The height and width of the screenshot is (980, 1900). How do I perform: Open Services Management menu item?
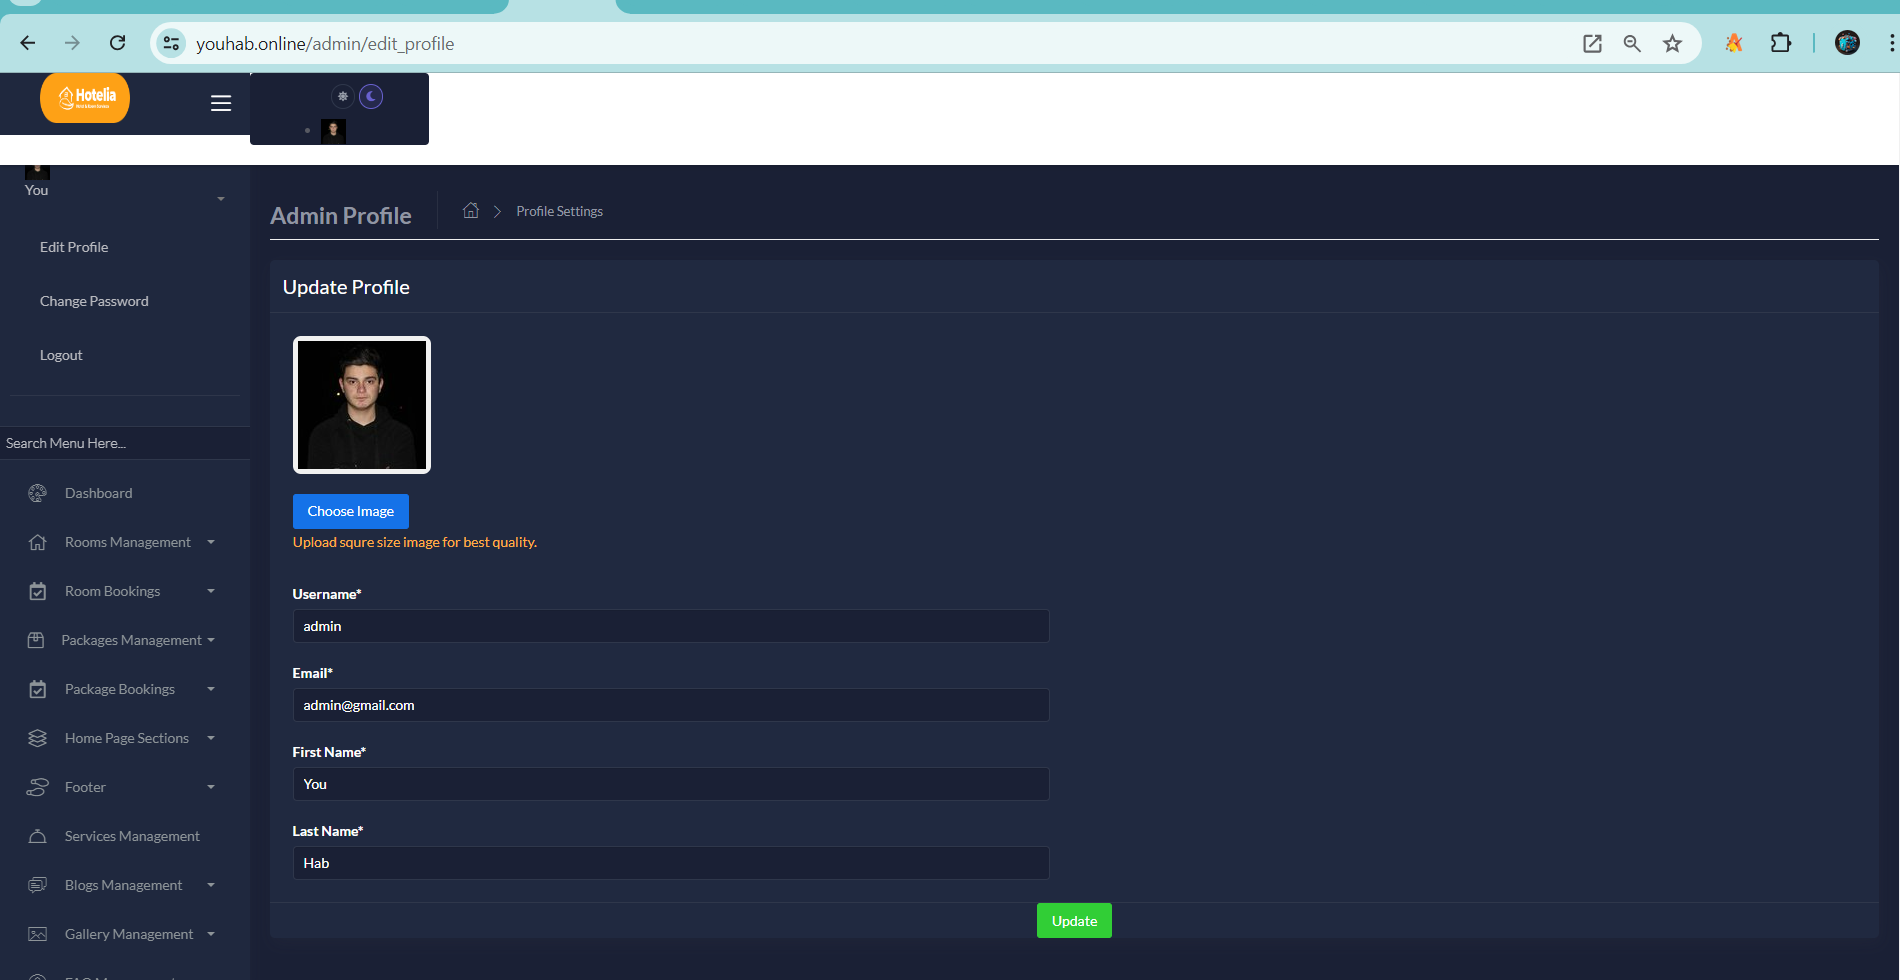coord(132,836)
